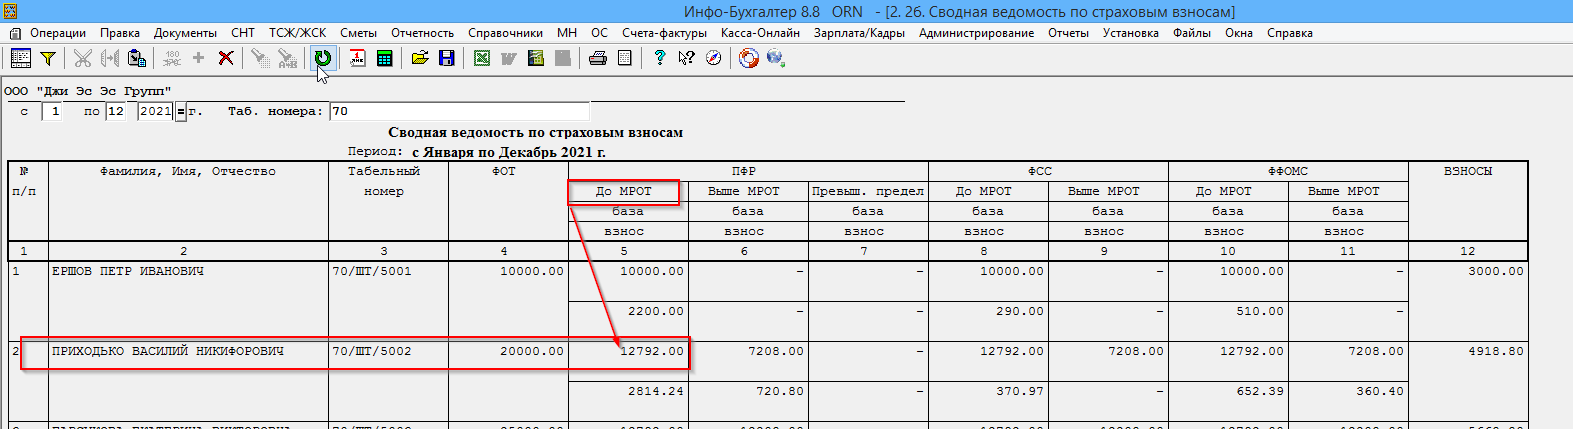
Task: Open the calendar date icon
Action: click(357, 58)
